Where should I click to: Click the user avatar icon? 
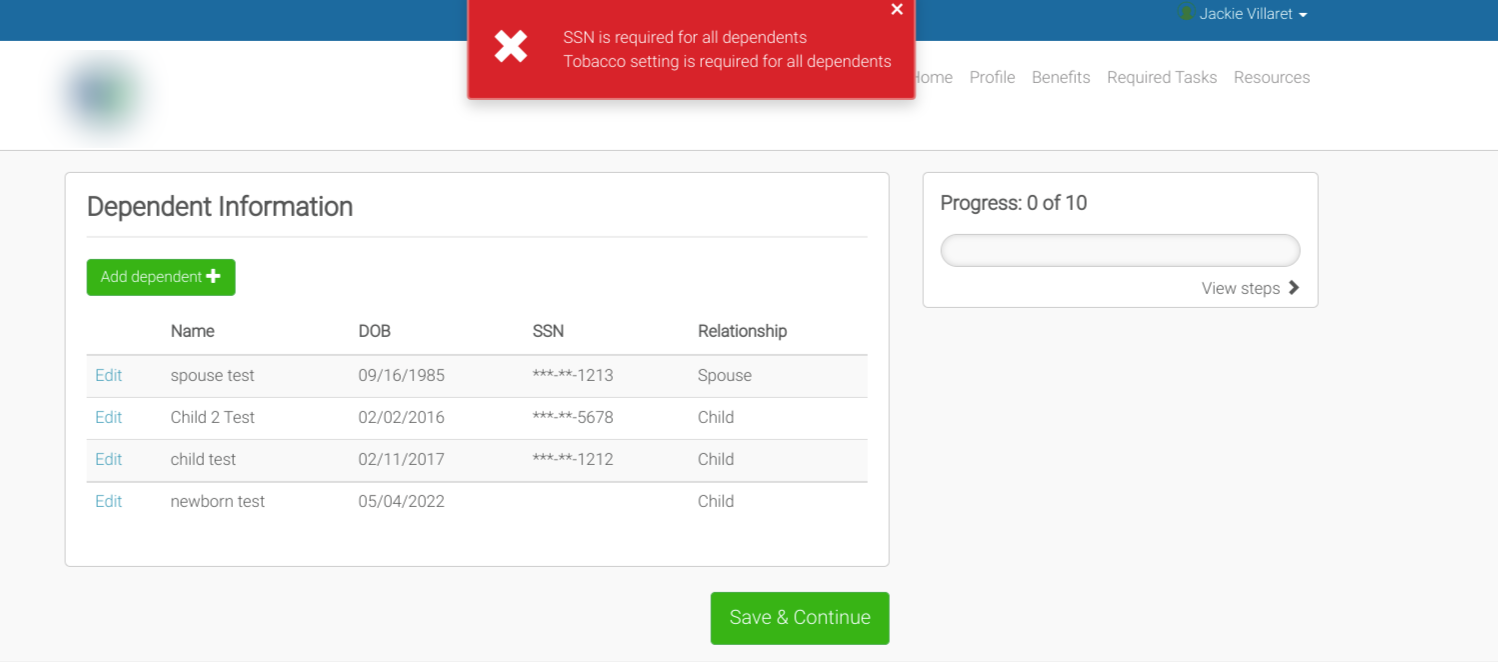point(1186,14)
